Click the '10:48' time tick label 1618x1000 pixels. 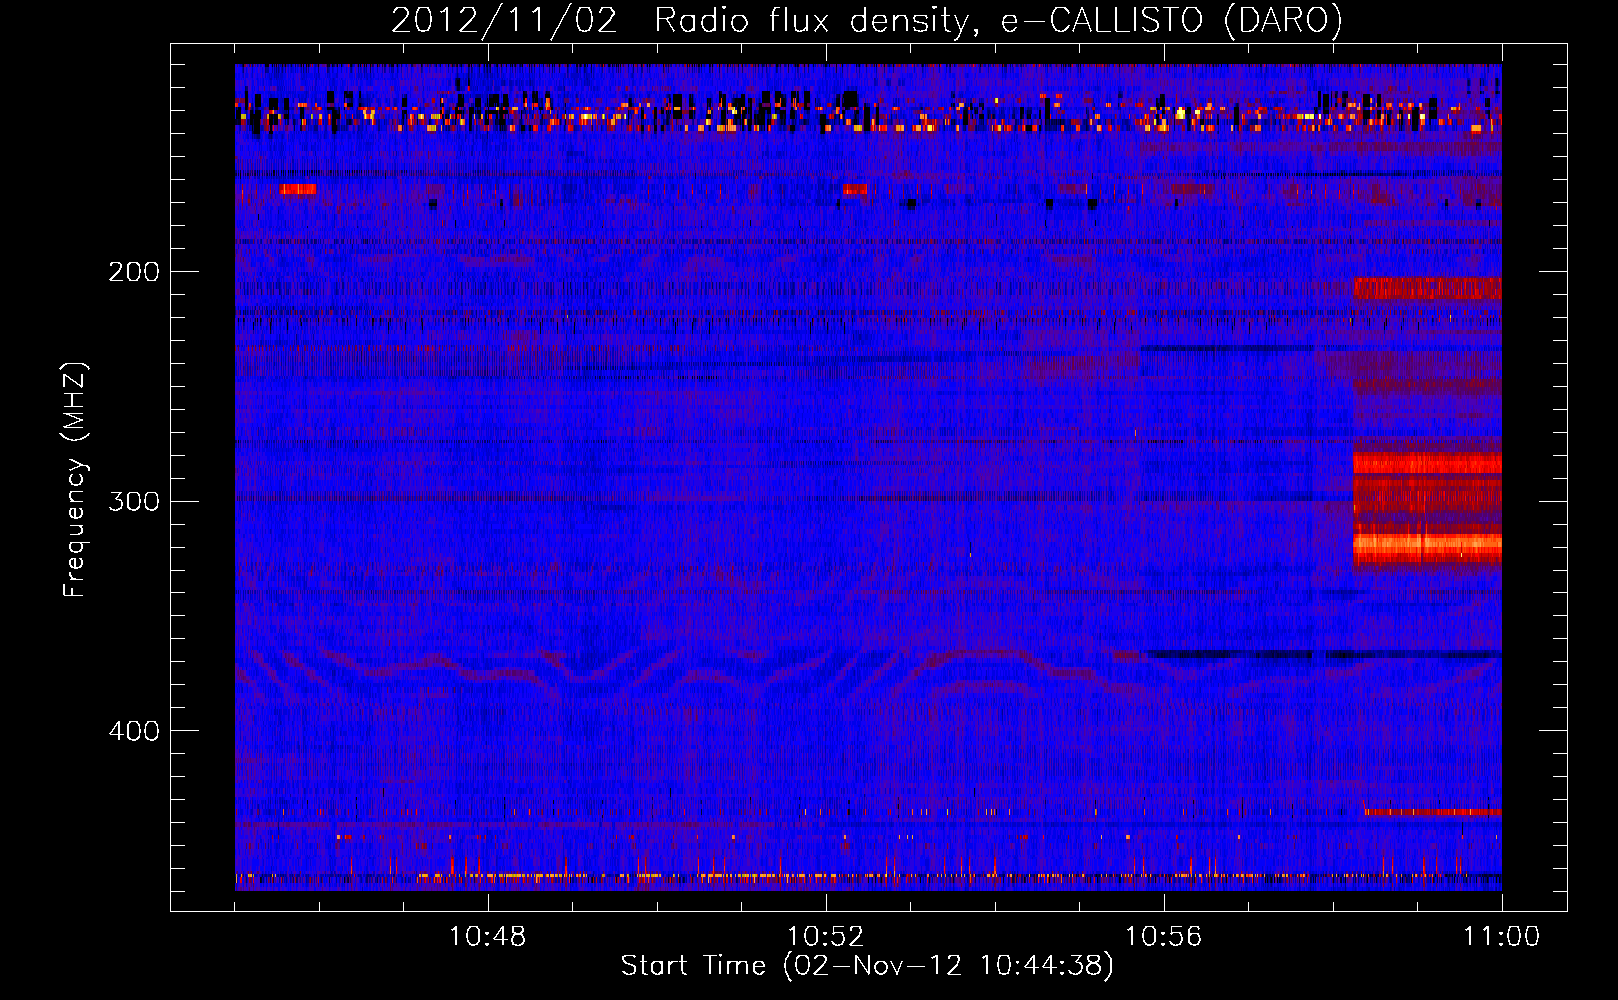click(488, 937)
